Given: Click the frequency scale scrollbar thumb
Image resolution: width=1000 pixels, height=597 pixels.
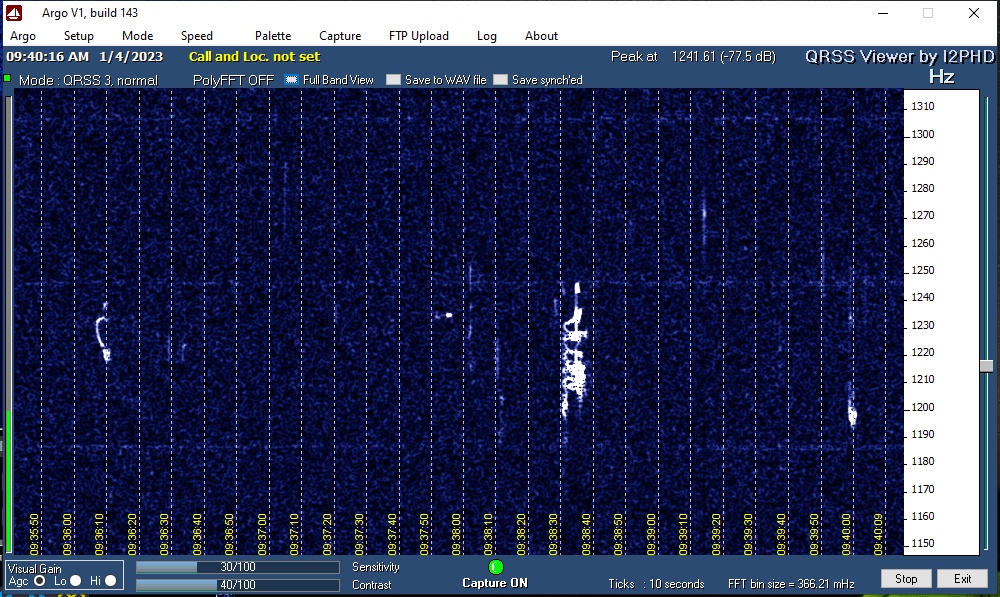Looking at the screenshot, I should (987, 366).
